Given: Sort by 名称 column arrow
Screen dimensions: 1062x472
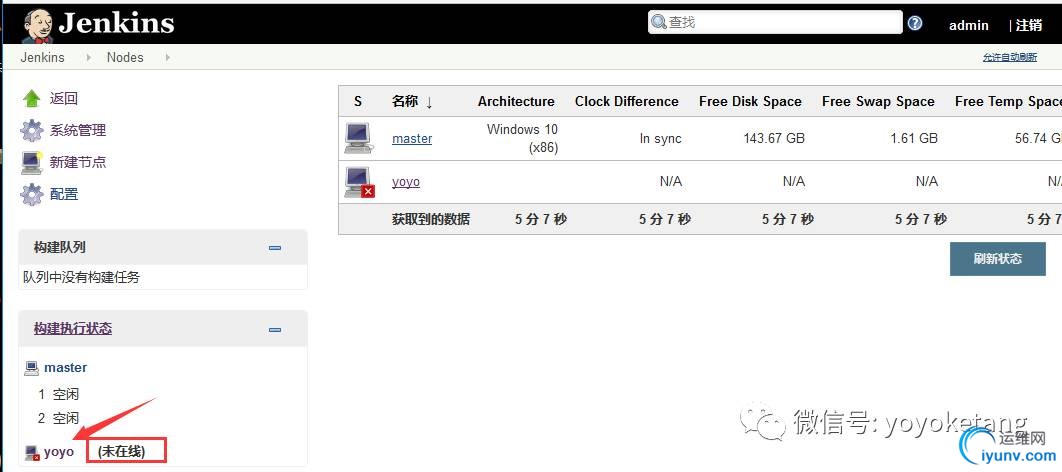Looking at the screenshot, I should pos(429,102).
